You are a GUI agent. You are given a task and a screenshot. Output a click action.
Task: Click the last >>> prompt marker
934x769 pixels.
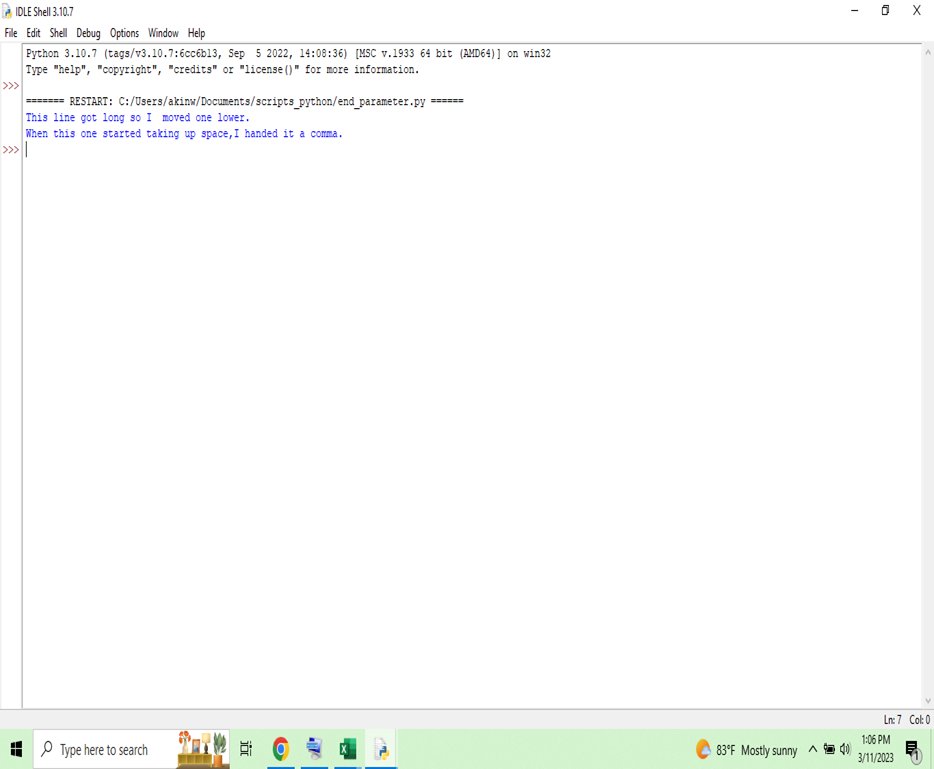point(11,150)
